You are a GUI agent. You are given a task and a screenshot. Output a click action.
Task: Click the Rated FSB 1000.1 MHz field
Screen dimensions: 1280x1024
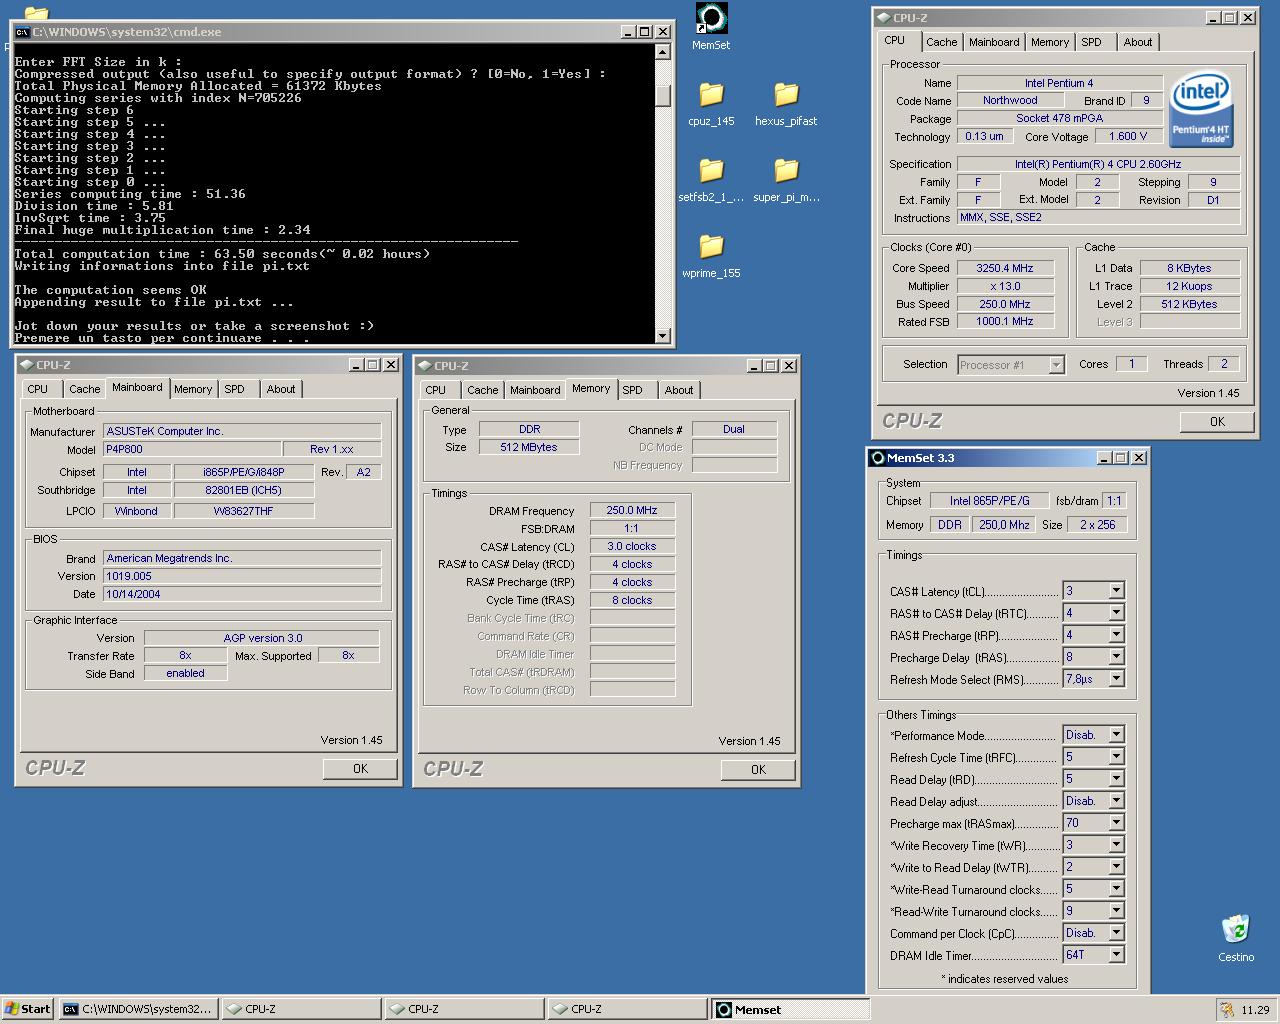tap(1005, 321)
